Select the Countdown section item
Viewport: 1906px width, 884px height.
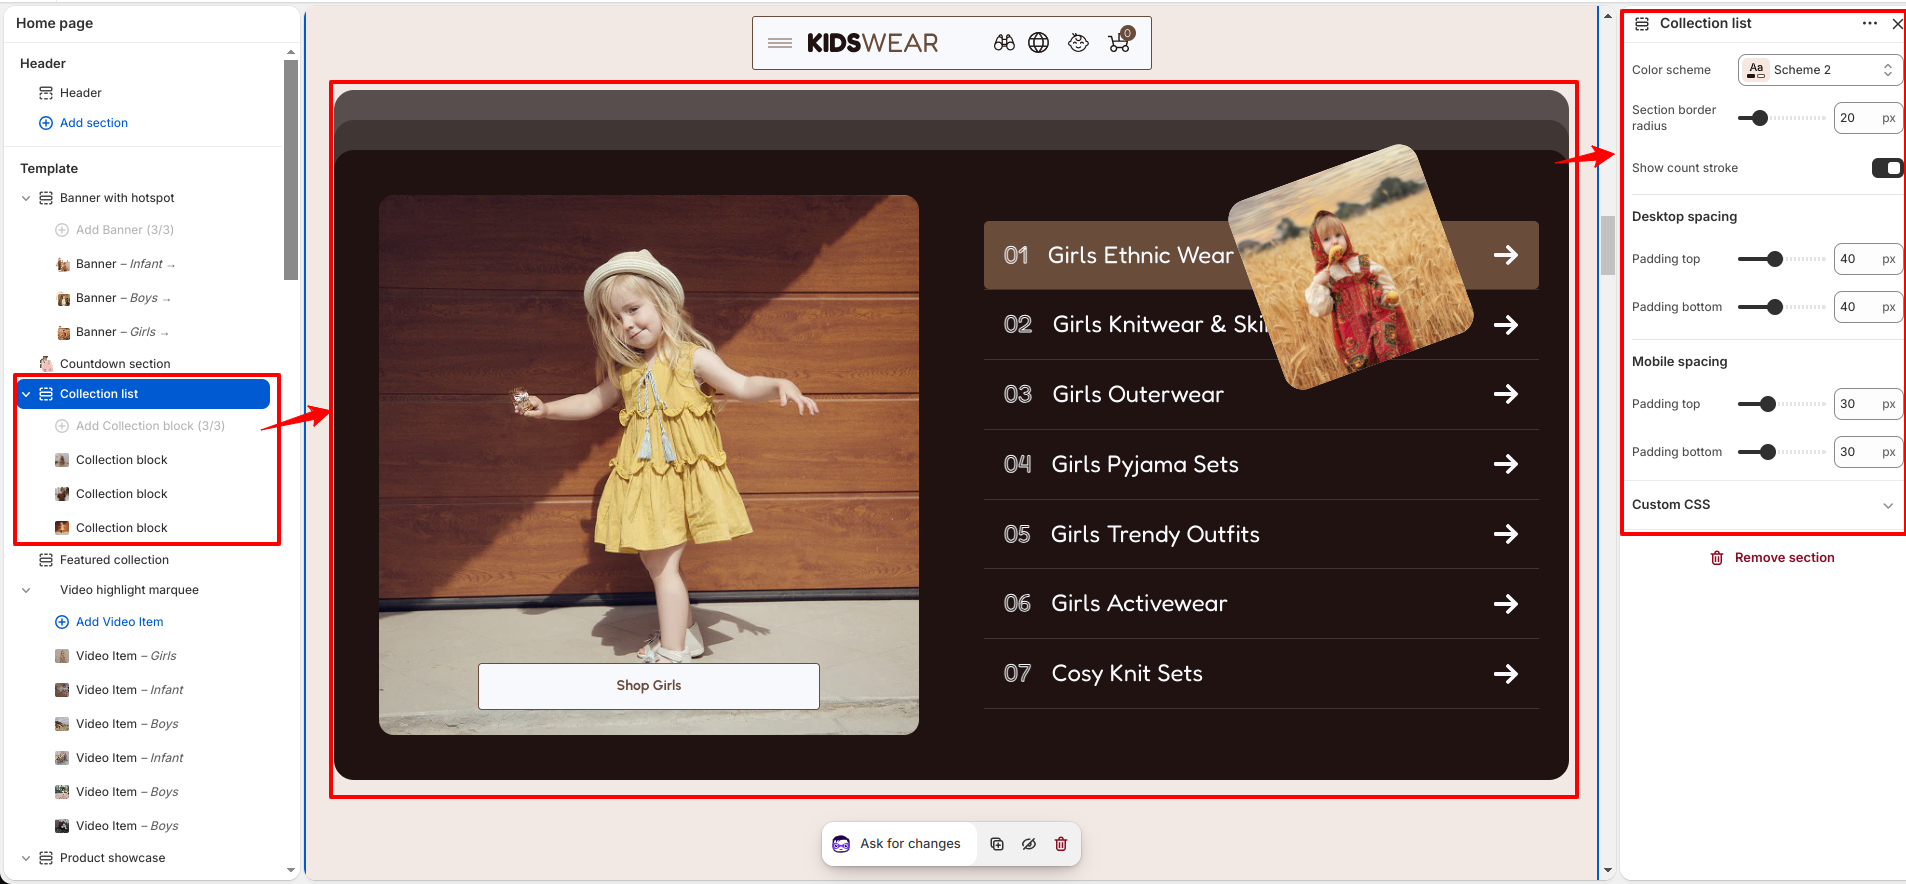[115, 364]
